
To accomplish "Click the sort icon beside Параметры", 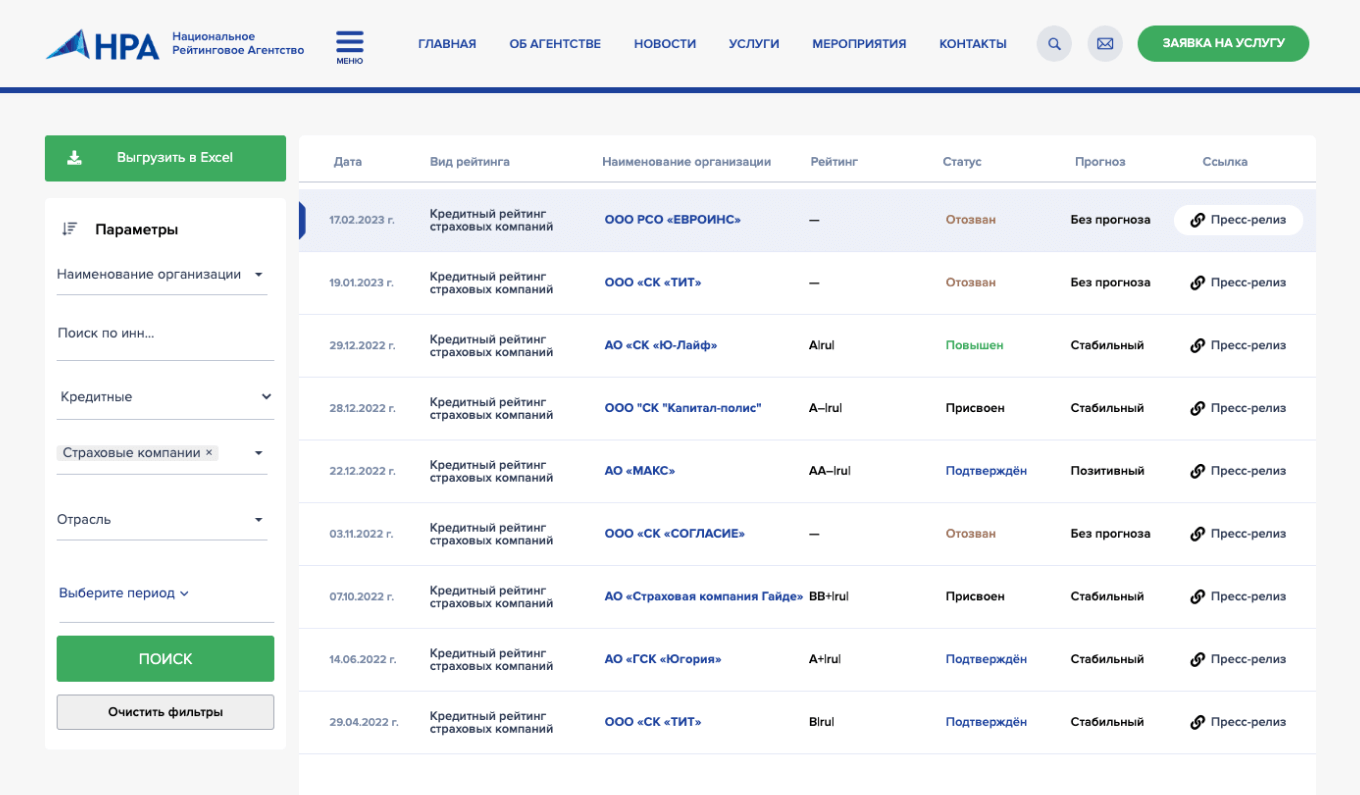I will [69, 229].
